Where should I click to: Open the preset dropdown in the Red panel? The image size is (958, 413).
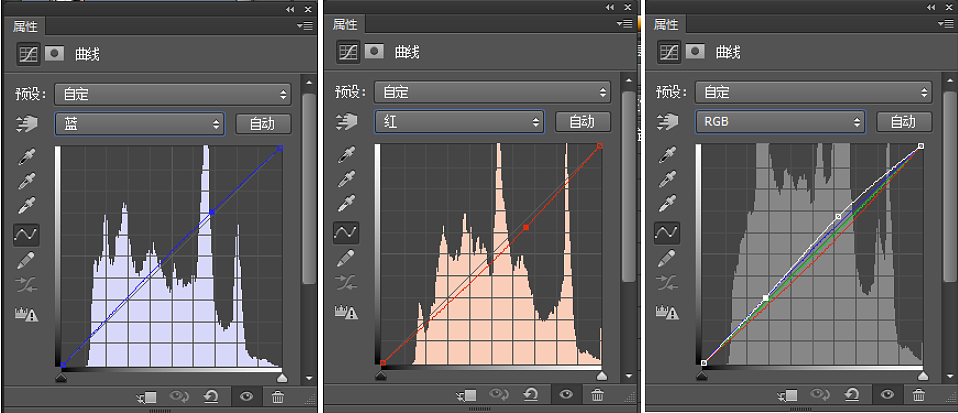[493, 92]
